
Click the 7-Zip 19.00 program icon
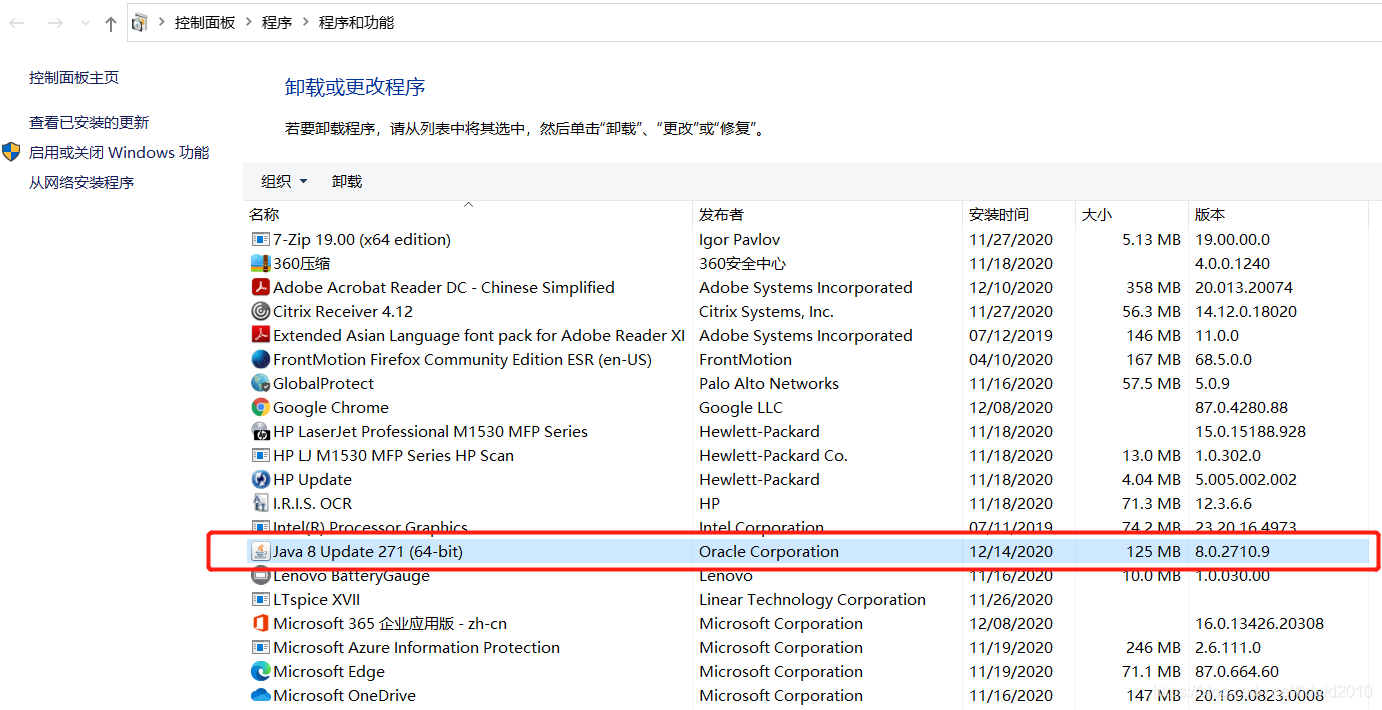[260, 240]
